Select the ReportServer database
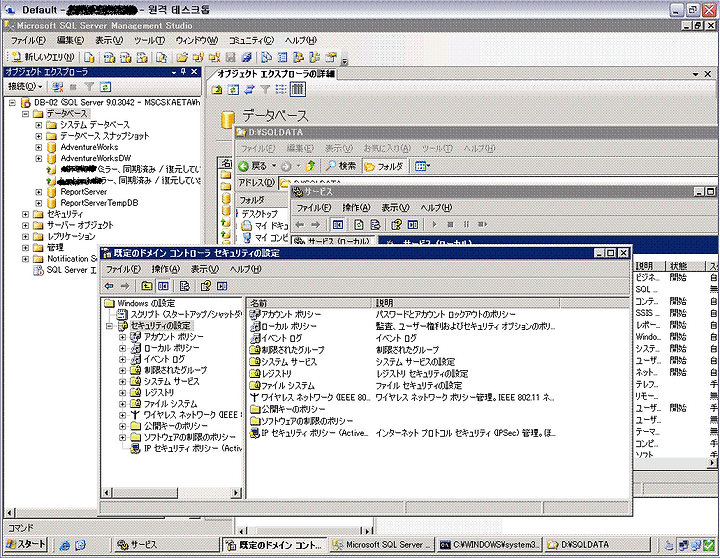 coord(84,192)
